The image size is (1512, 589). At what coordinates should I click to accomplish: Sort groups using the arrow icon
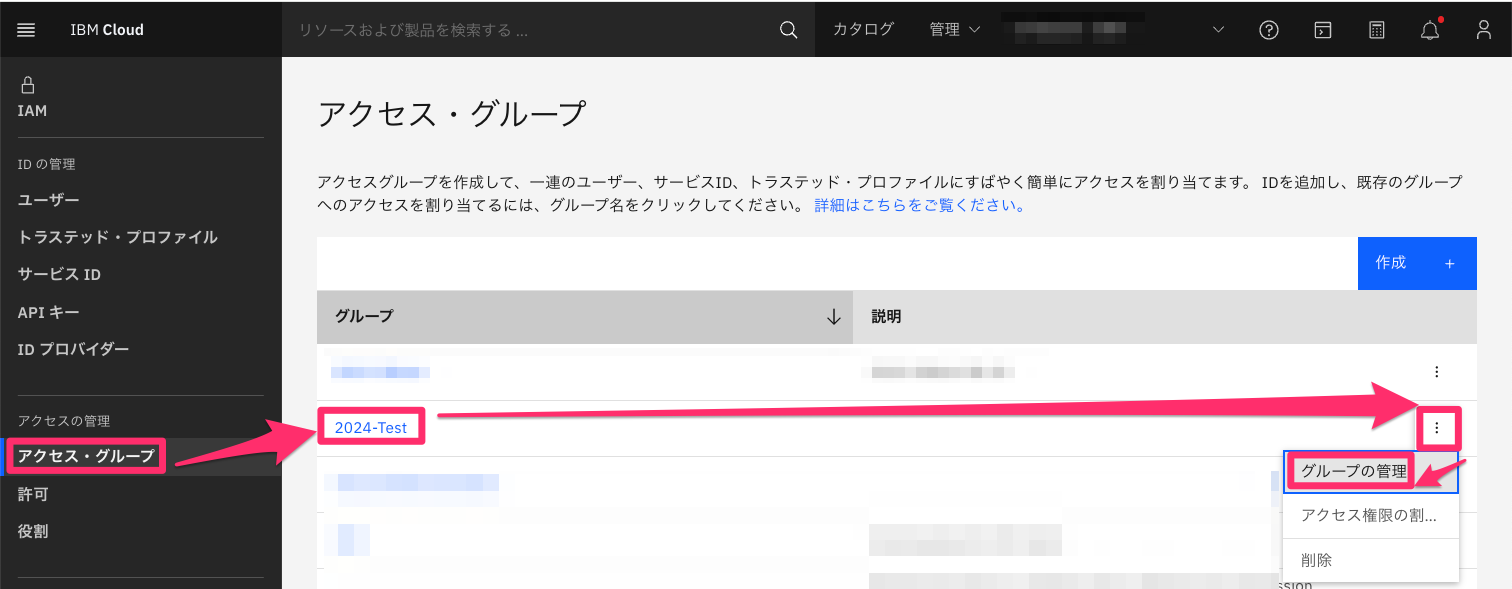(x=834, y=316)
